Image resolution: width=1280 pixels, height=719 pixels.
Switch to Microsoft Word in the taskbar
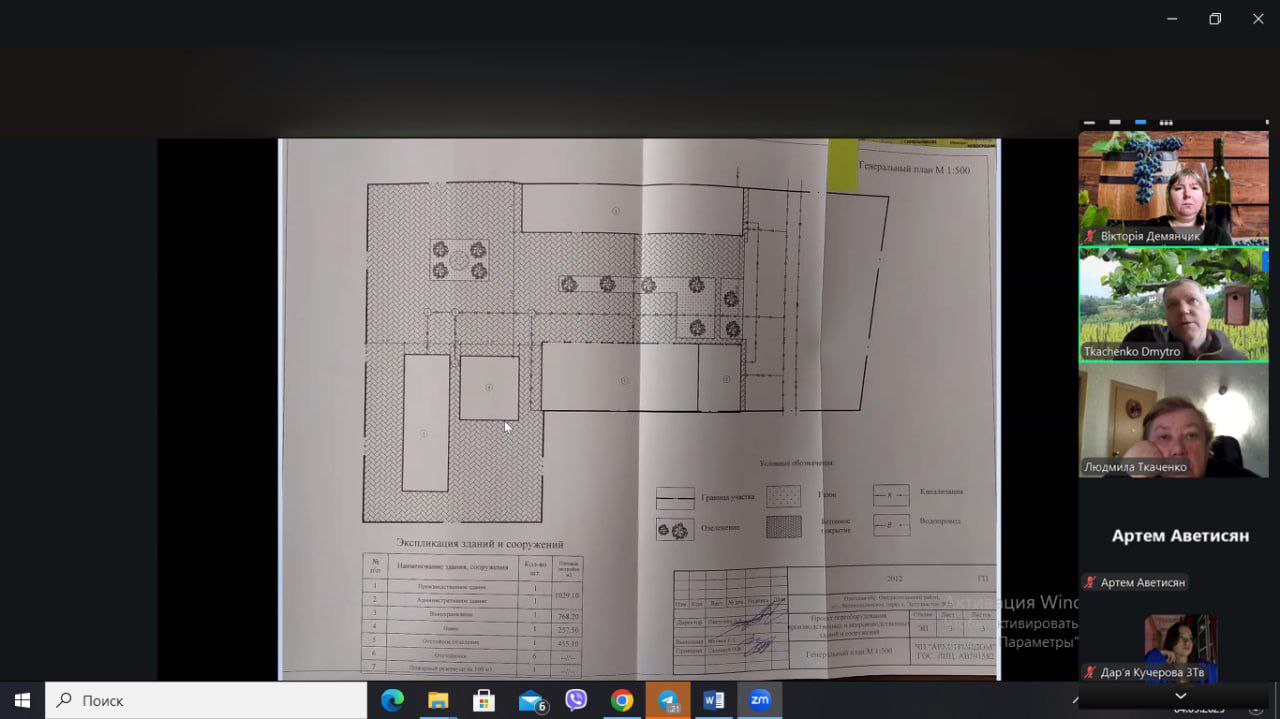click(714, 700)
